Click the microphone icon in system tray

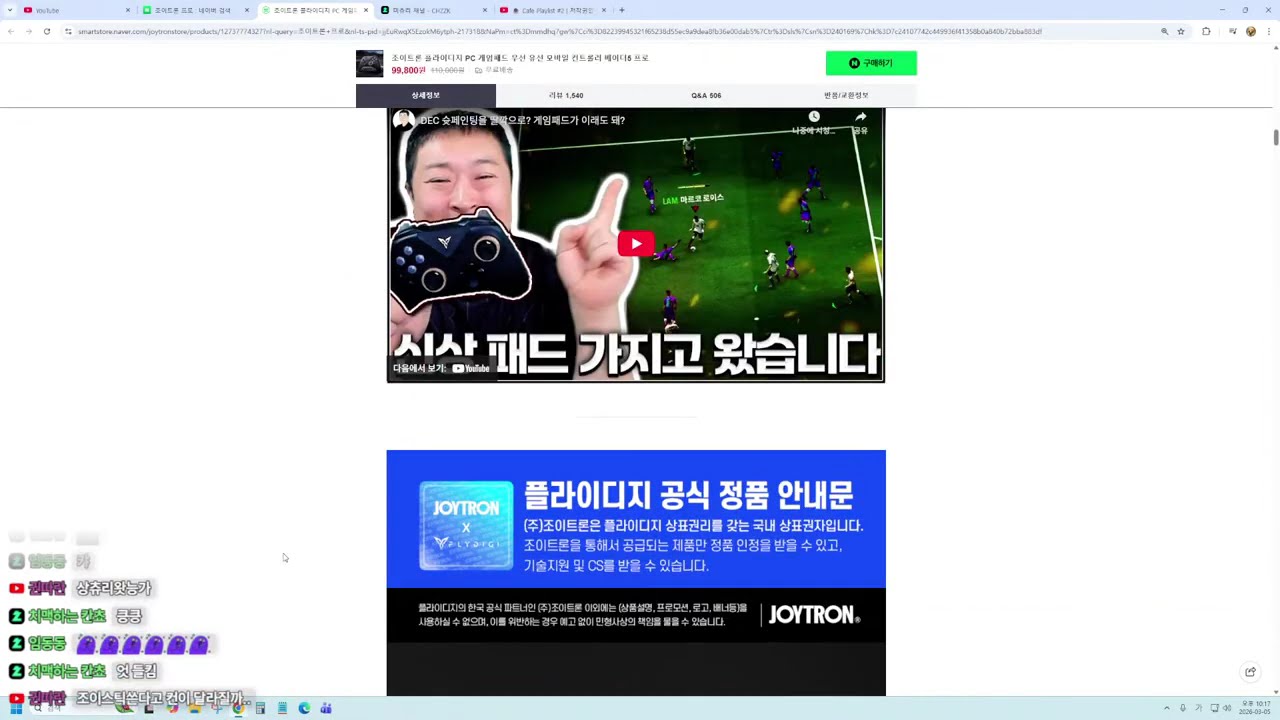click(x=1183, y=708)
